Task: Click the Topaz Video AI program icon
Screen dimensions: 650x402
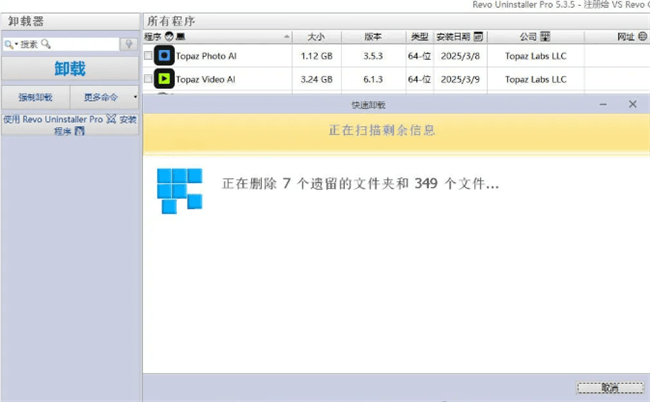Action: 164,79
